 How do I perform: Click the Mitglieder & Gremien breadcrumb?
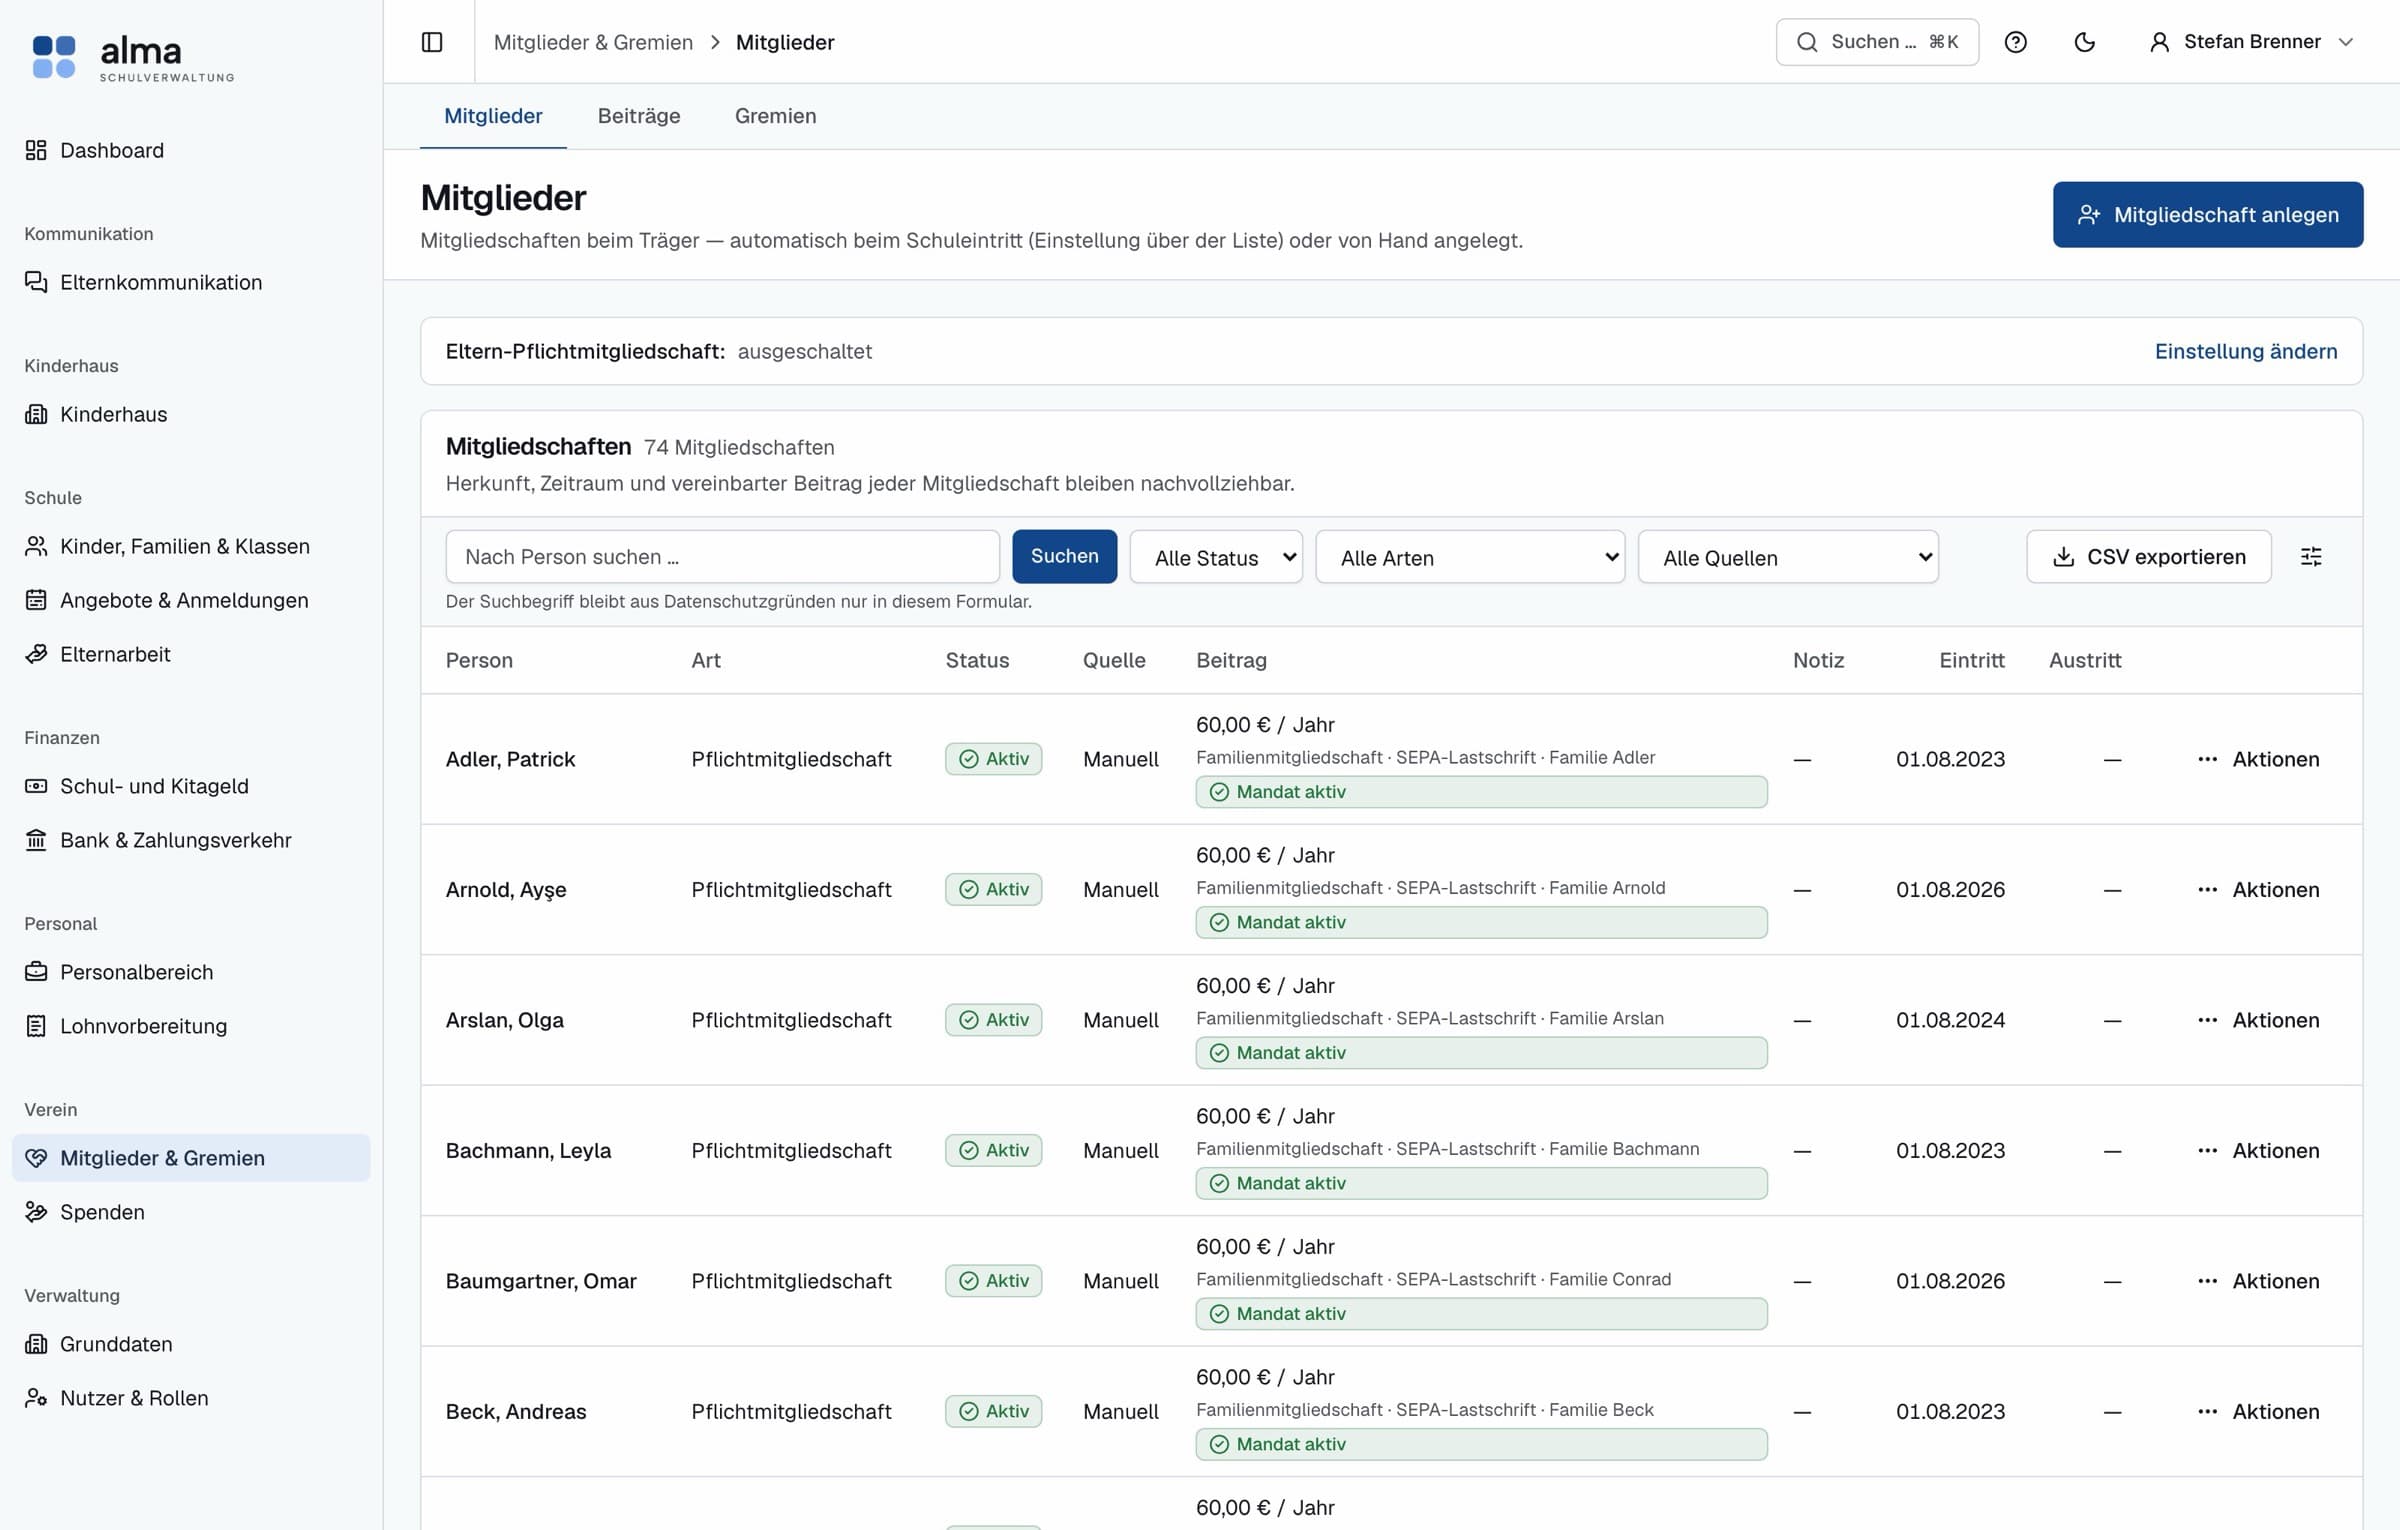pos(593,42)
